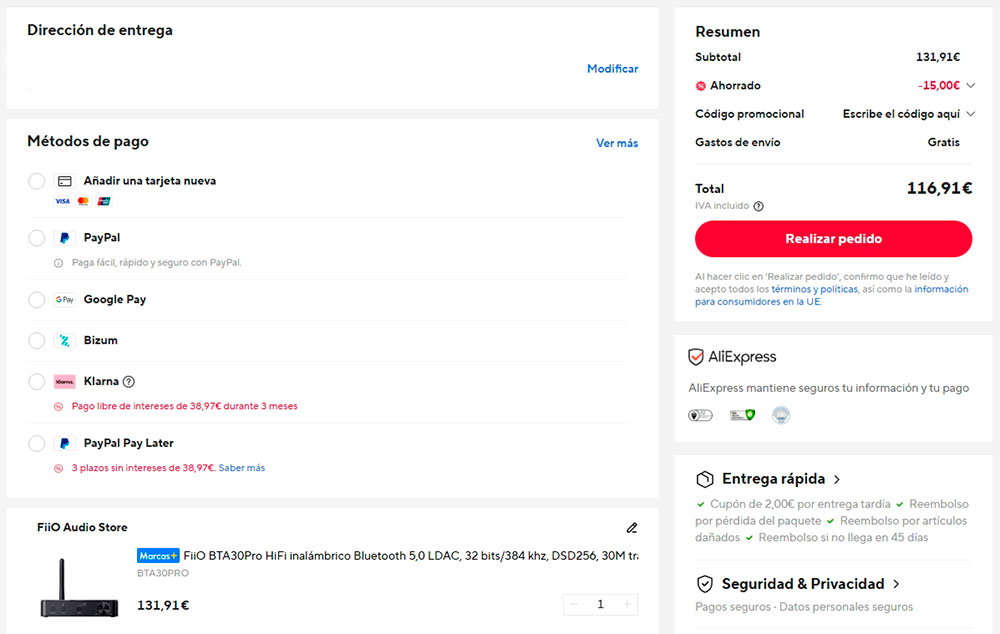This screenshot has width=1000, height=634.
Task: Open Seguridad & Privacidad details arrow
Action: [896, 584]
